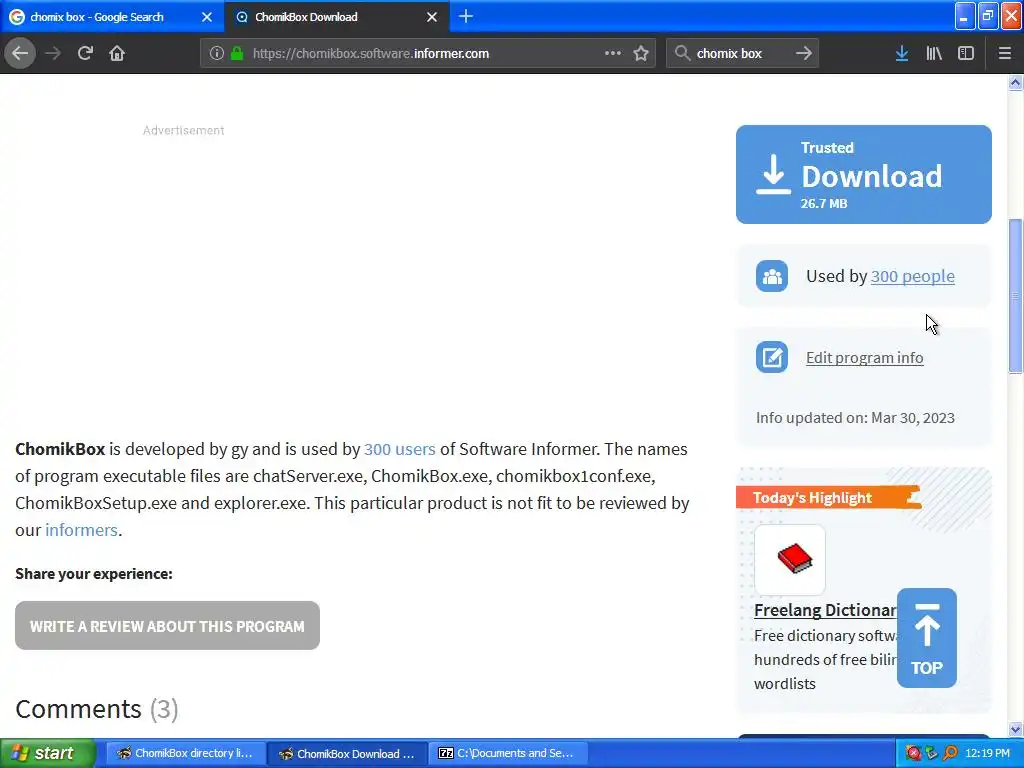Image resolution: width=1024 pixels, height=768 pixels.
Task: Switch to ChomikBox Download taskbar window
Action: click(347, 754)
